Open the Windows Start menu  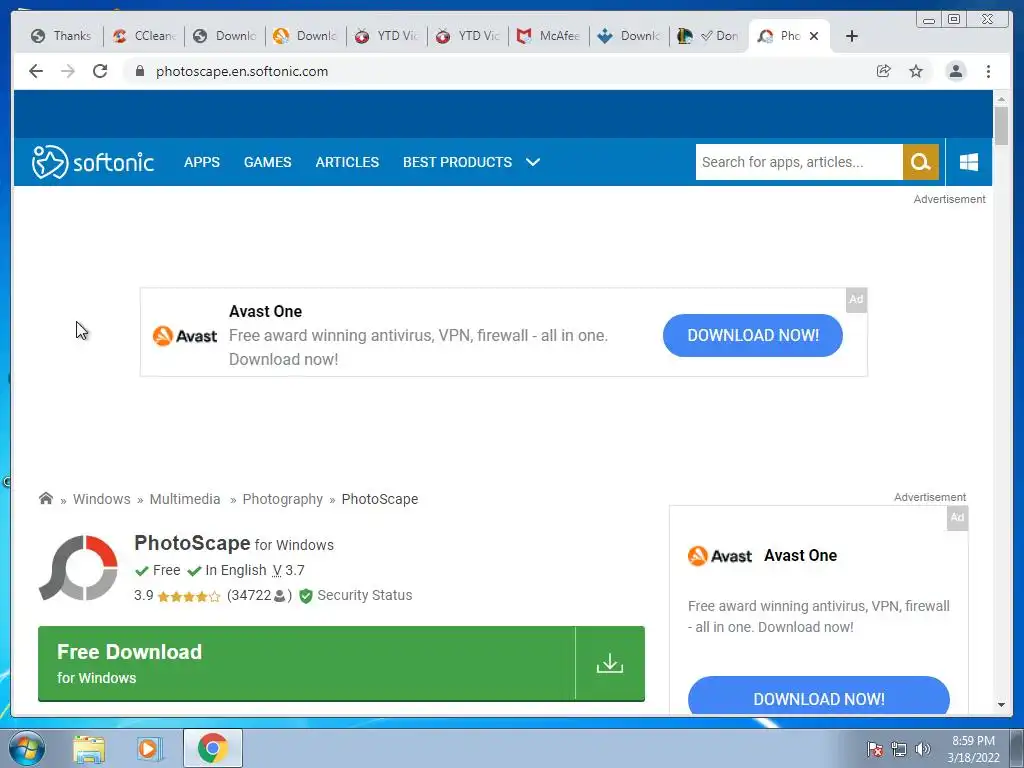point(27,748)
